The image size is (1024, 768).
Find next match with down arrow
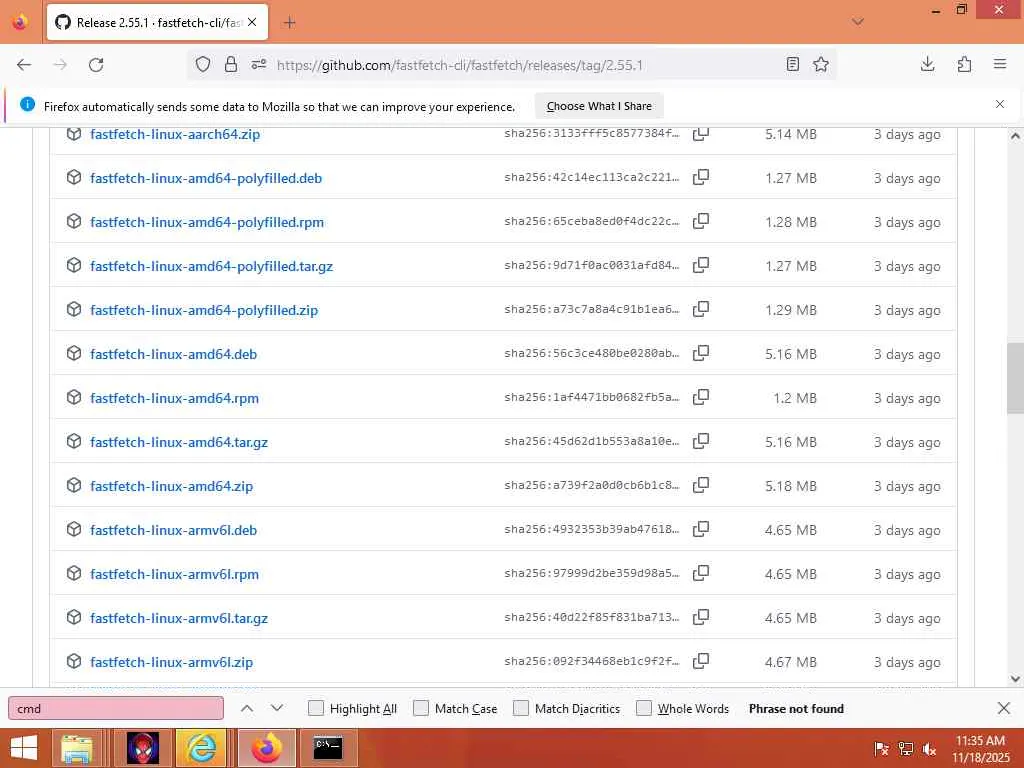point(277,708)
